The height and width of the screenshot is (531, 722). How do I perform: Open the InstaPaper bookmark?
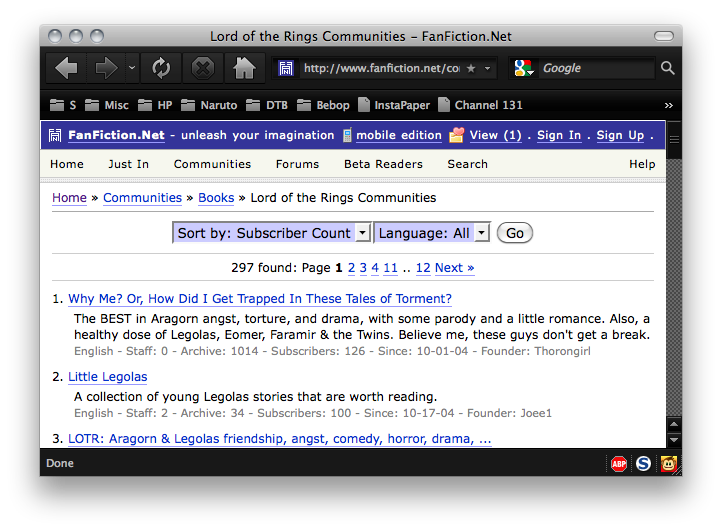[x=394, y=105]
